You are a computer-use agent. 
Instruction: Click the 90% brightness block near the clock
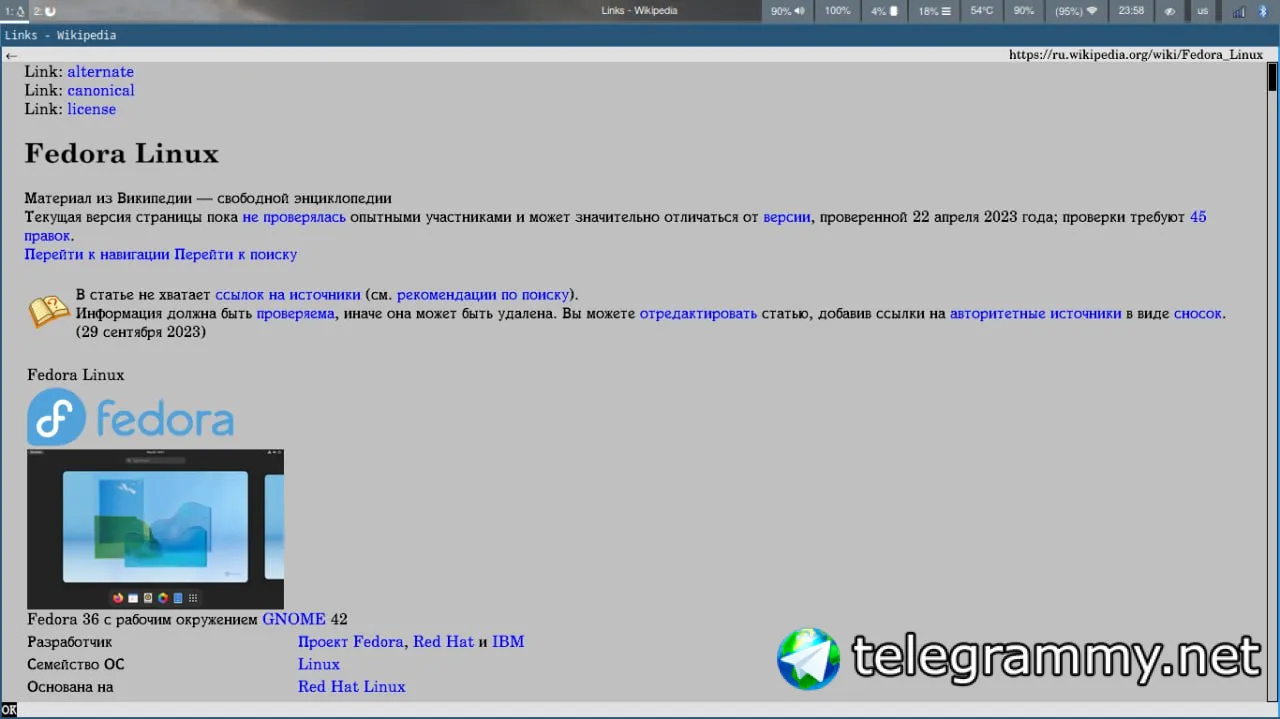tap(1024, 11)
